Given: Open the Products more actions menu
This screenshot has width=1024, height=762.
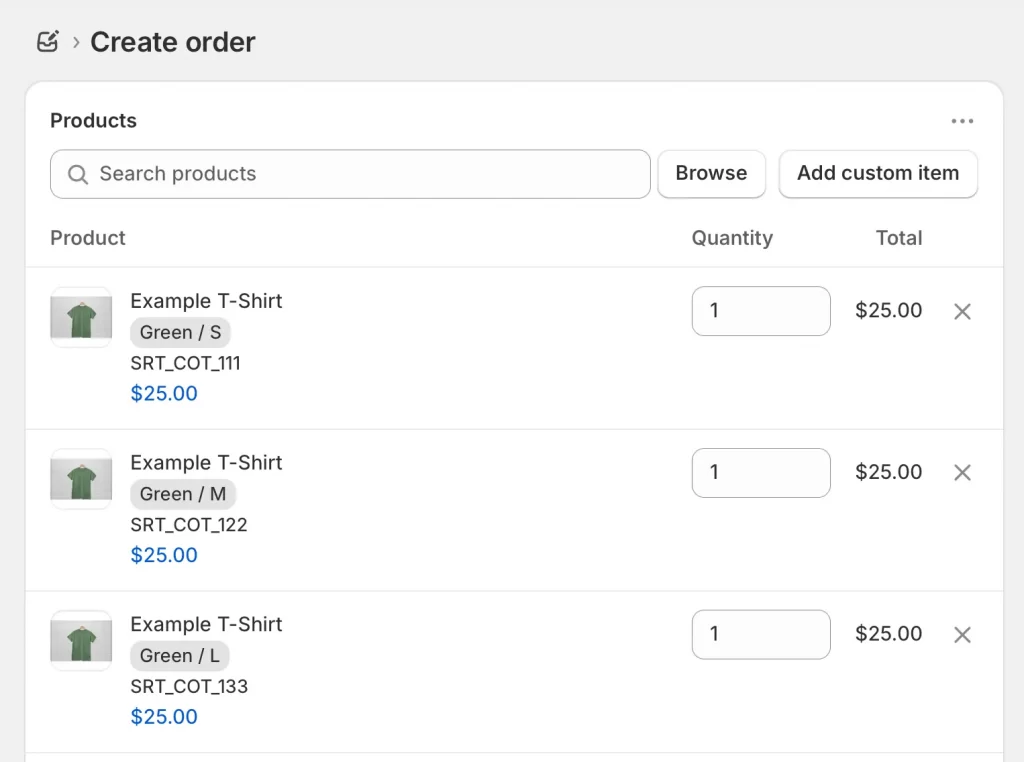Looking at the screenshot, I should (x=962, y=121).
